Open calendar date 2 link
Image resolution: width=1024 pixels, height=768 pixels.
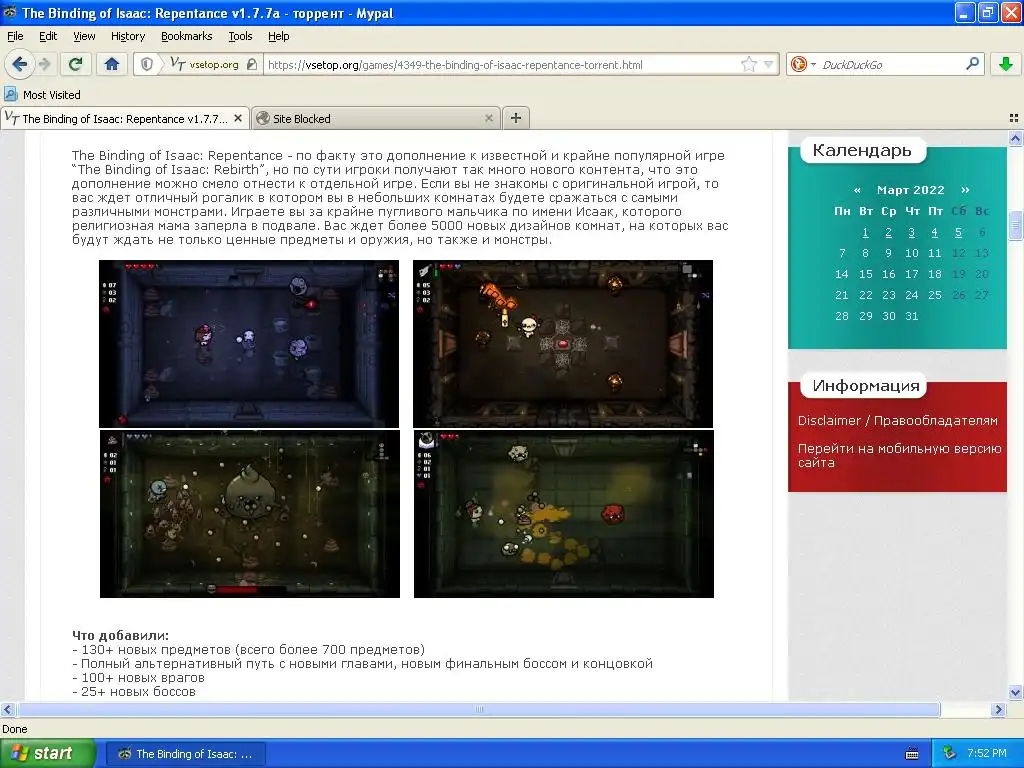888,232
